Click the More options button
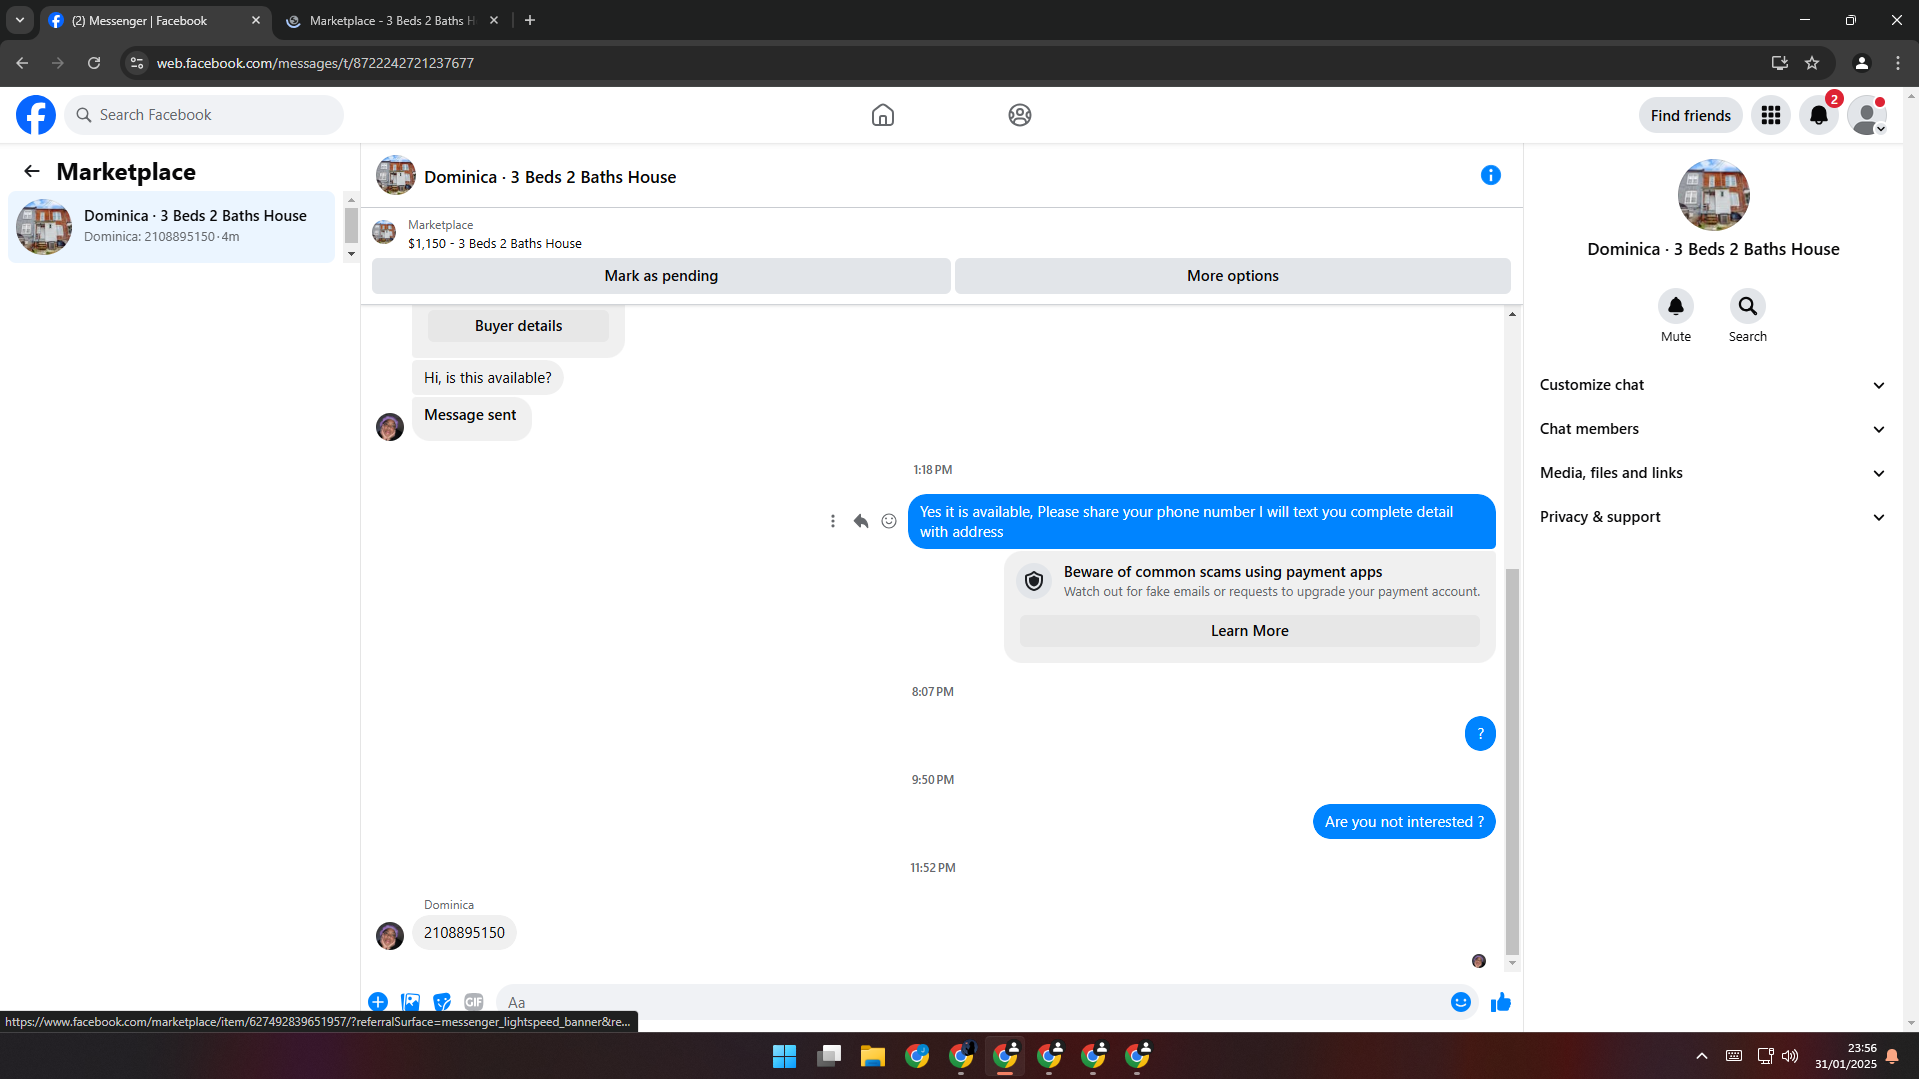The height and width of the screenshot is (1079, 1919). click(x=1233, y=276)
